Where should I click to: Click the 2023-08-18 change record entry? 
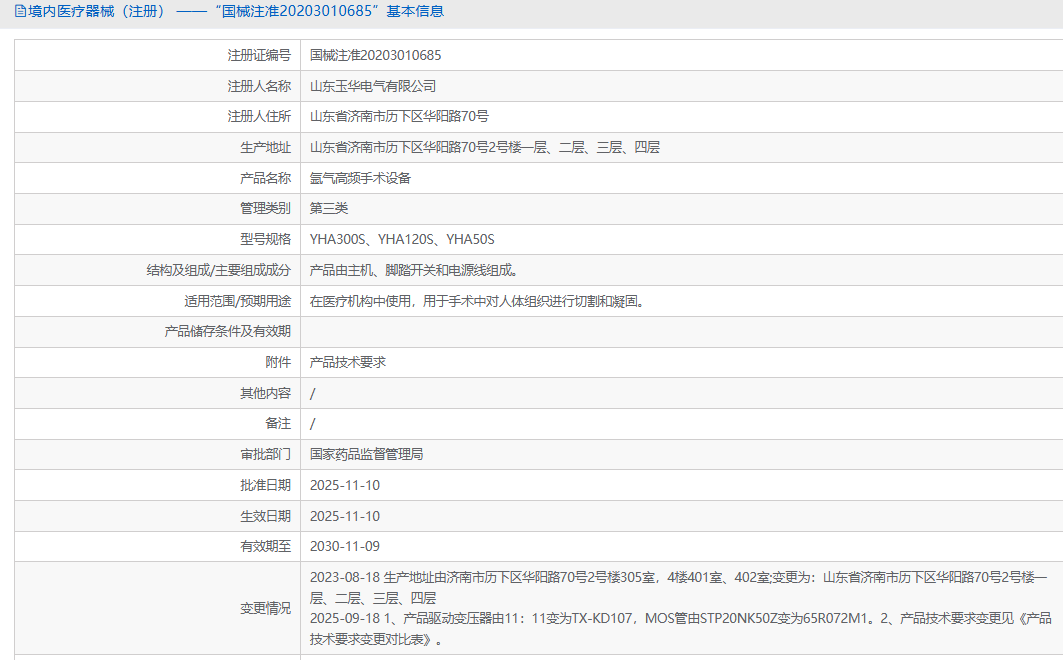[x=679, y=587]
